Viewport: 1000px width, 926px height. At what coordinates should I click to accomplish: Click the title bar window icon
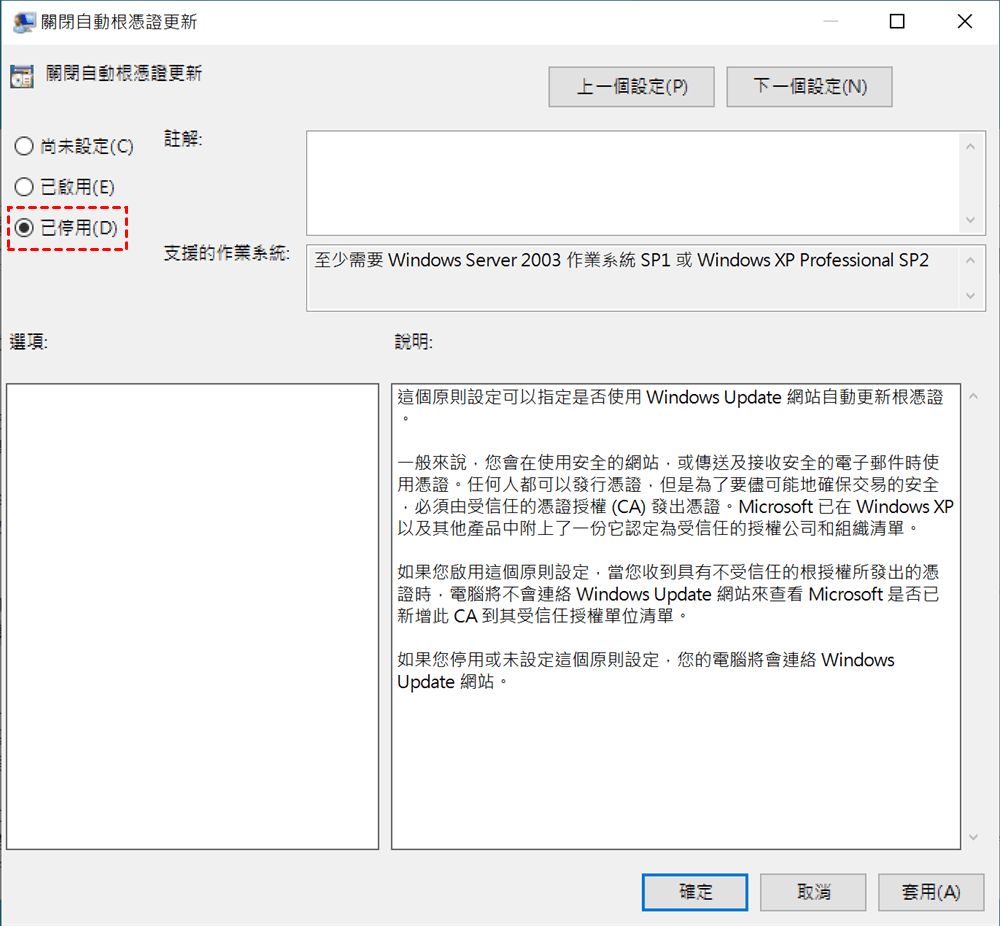tap(24, 22)
